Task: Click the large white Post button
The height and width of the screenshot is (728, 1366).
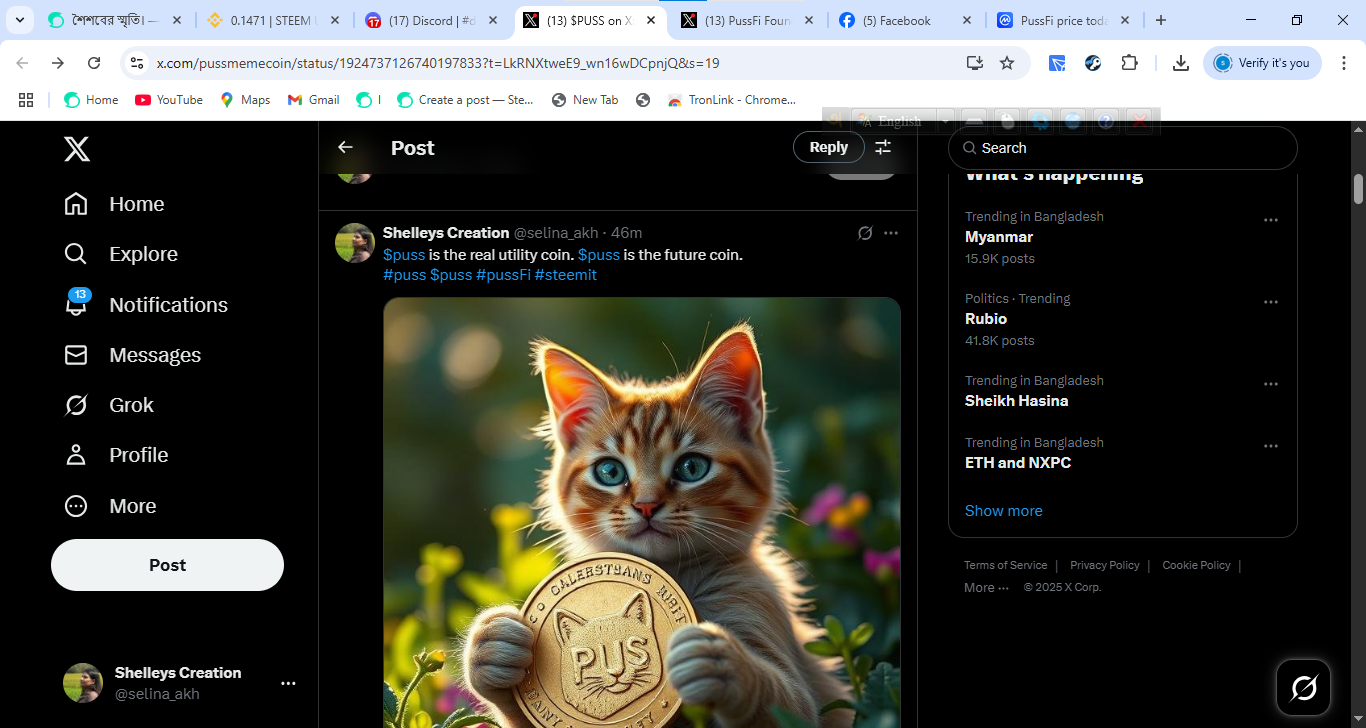Action: coord(167,565)
